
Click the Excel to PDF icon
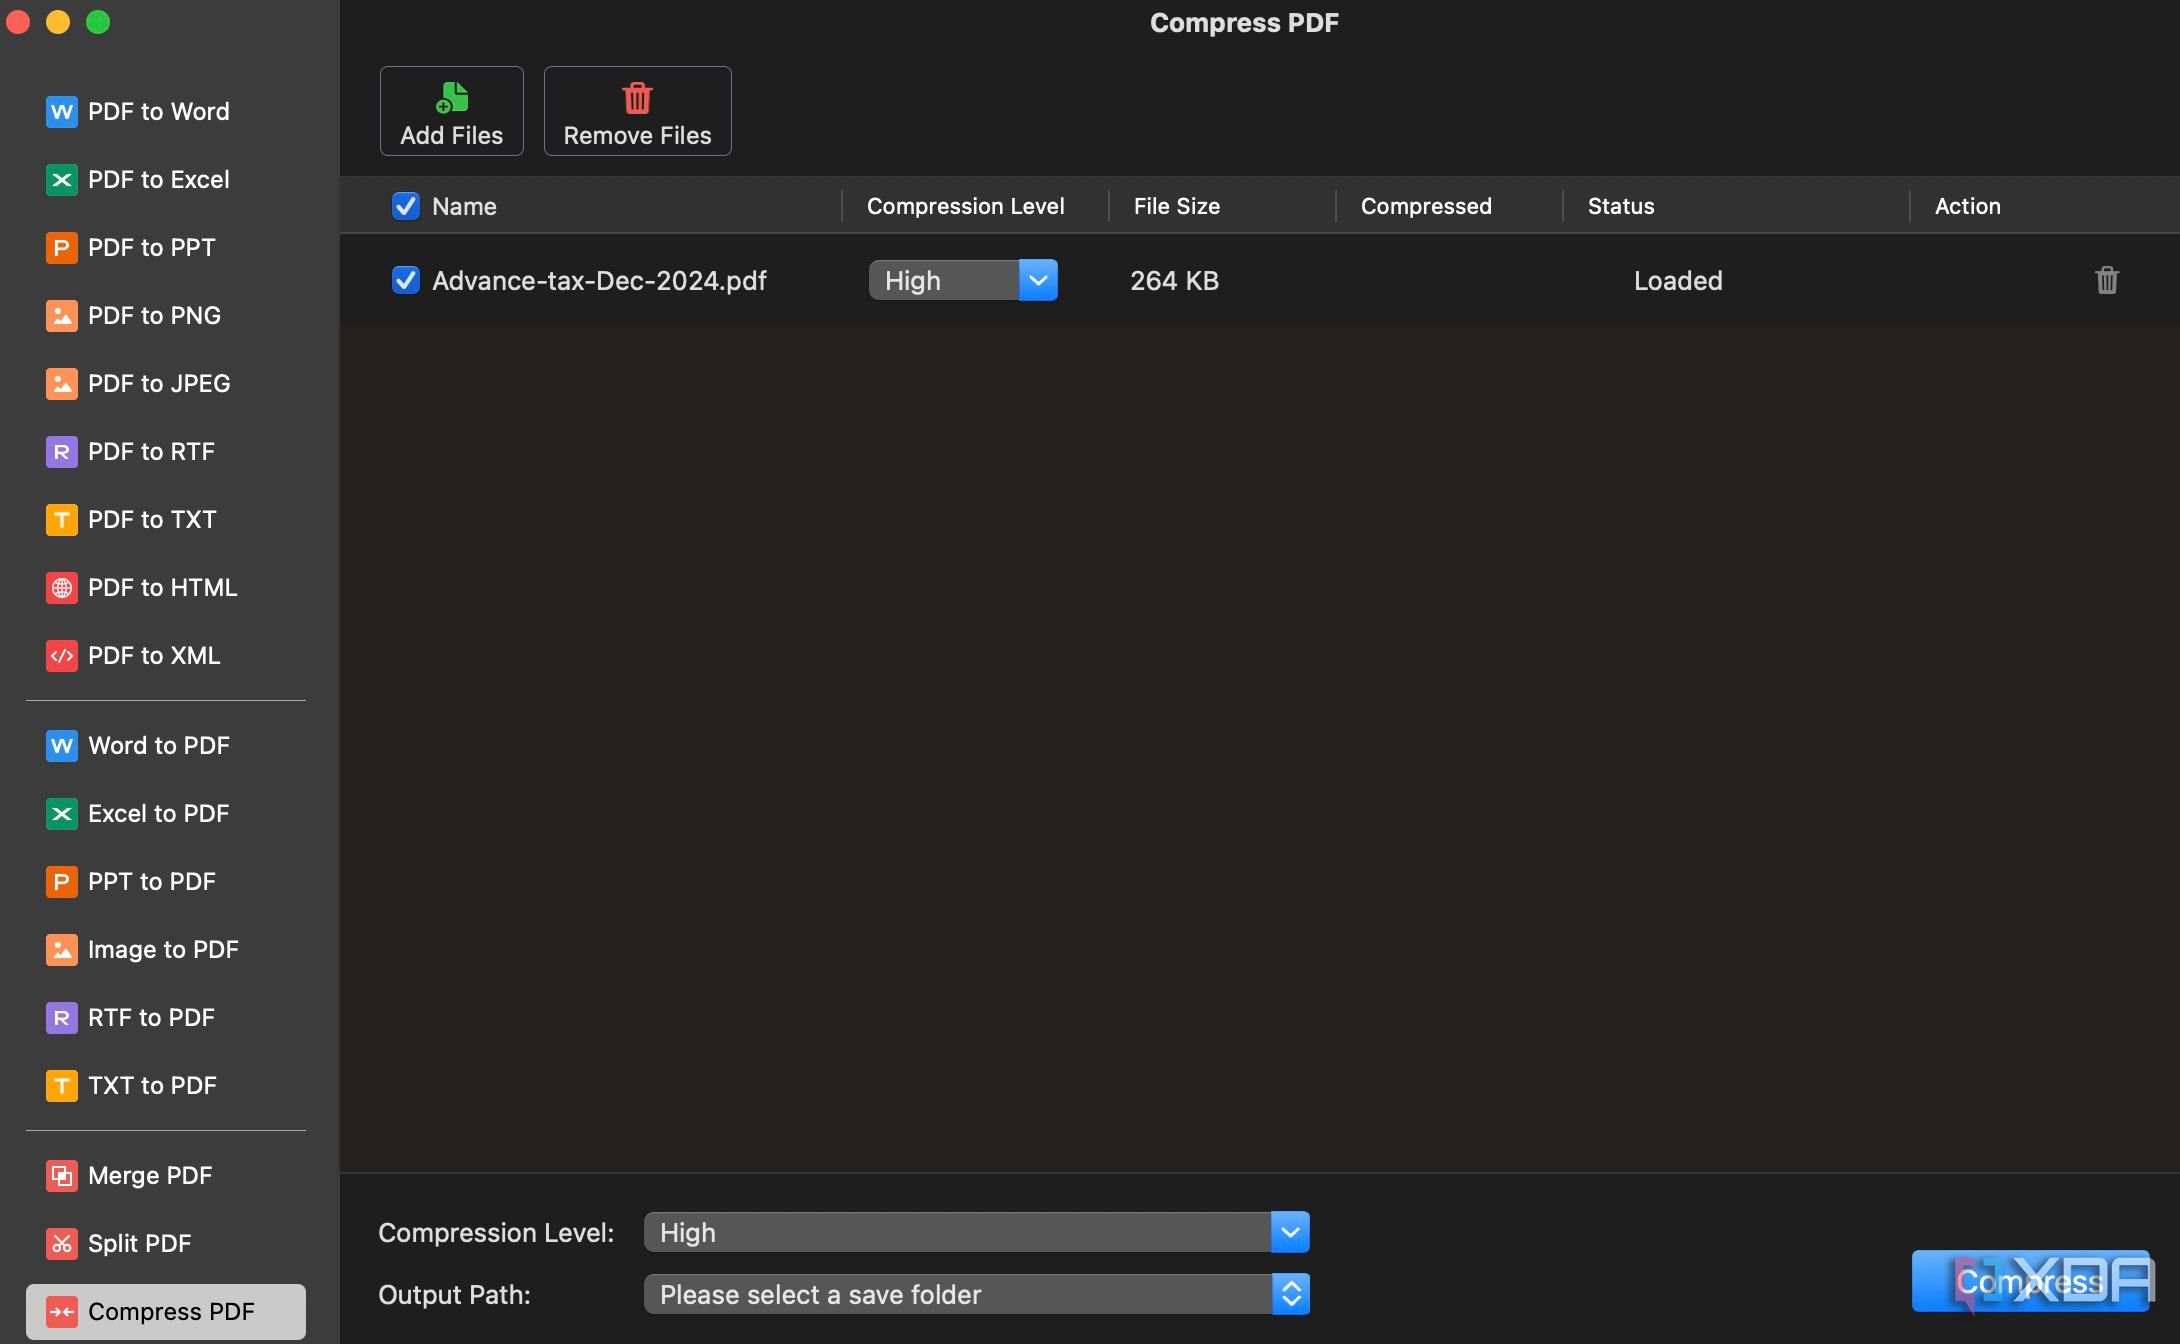coord(62,813)
